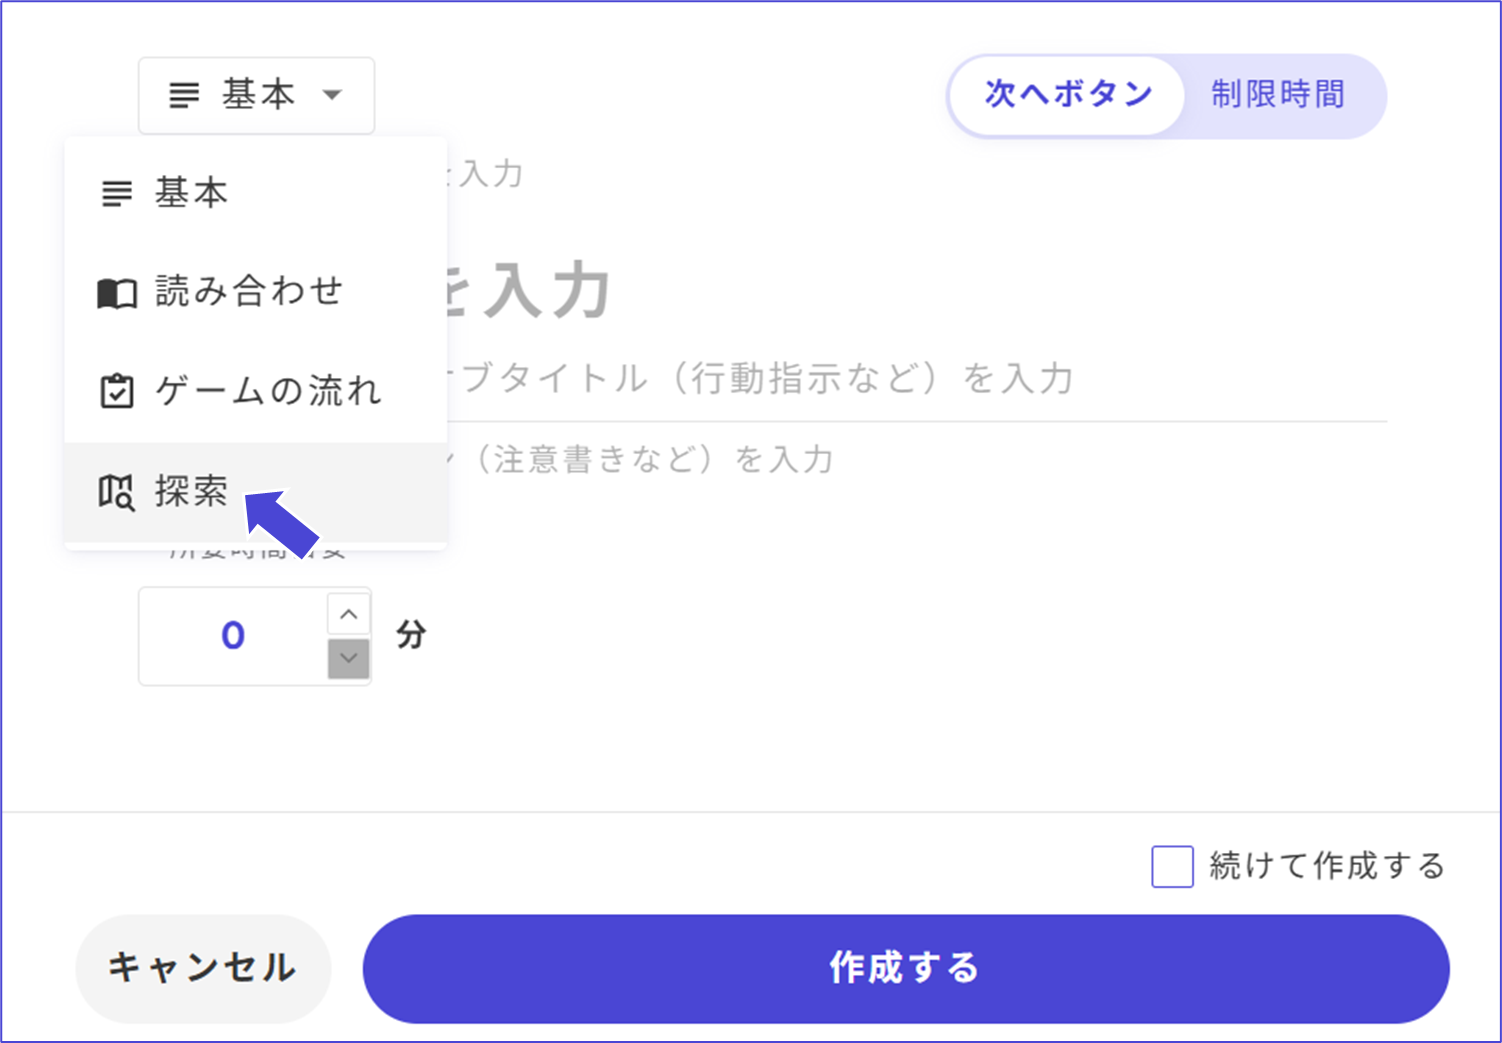Increase minutes with the up arrow
This screenshot has width=1502, height=1043.
(x=349, y=614)
